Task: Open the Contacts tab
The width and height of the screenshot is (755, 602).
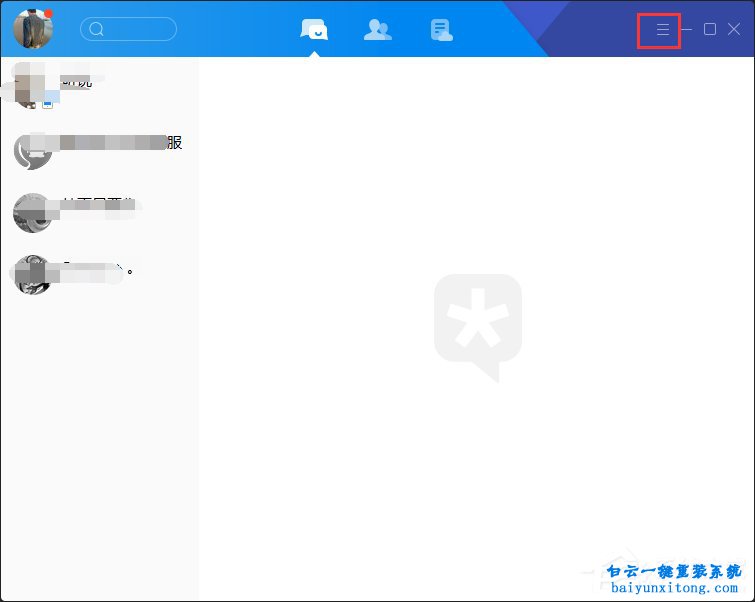Action: [377, 30]
